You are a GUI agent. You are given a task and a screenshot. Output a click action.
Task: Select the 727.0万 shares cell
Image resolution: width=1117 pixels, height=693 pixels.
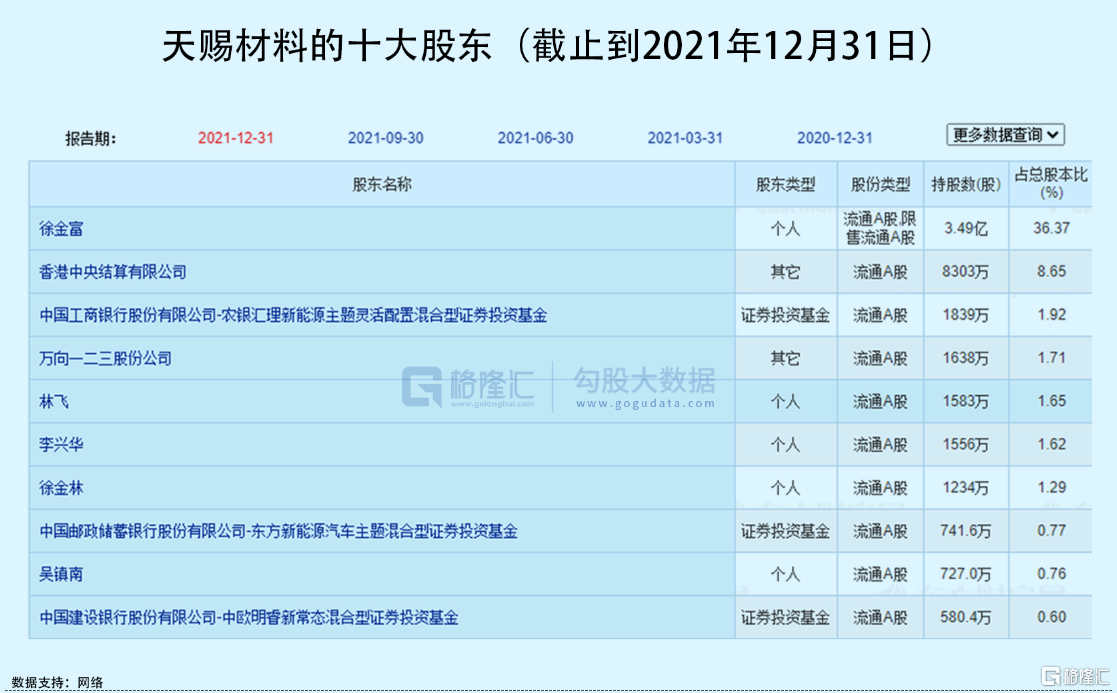966,574
